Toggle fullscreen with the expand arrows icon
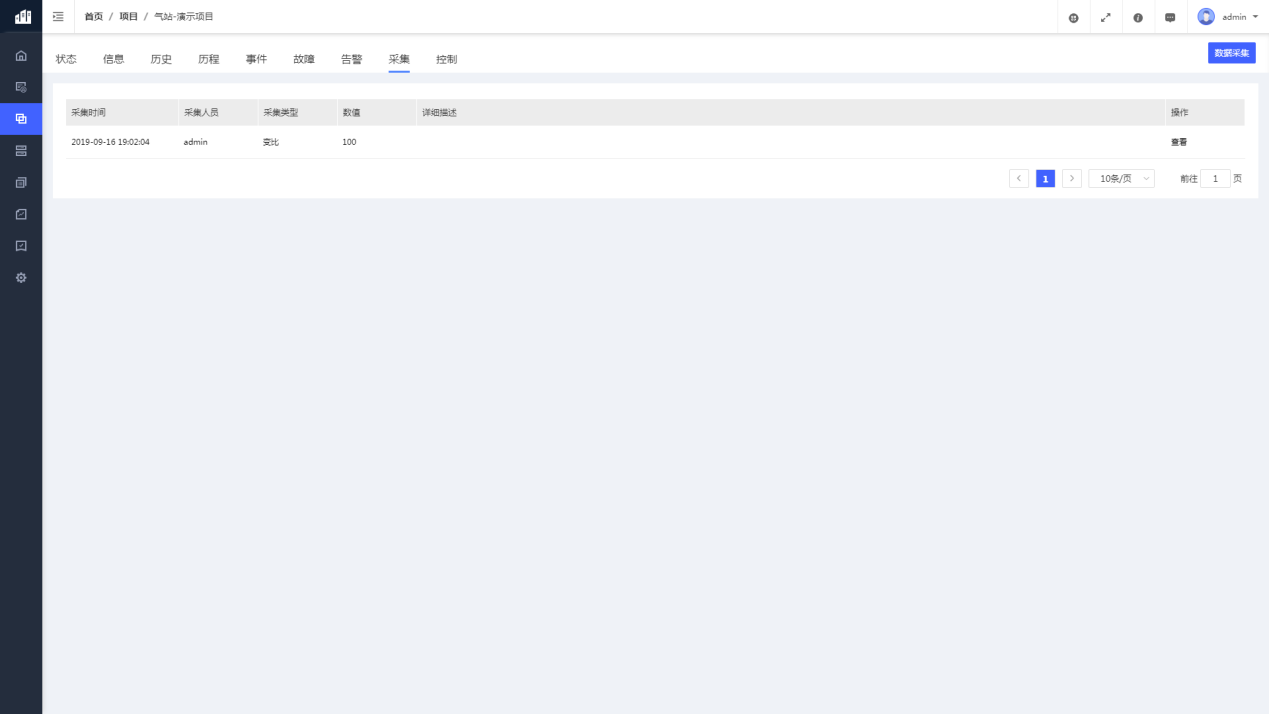1269x714 pixels. [1105, 17]
